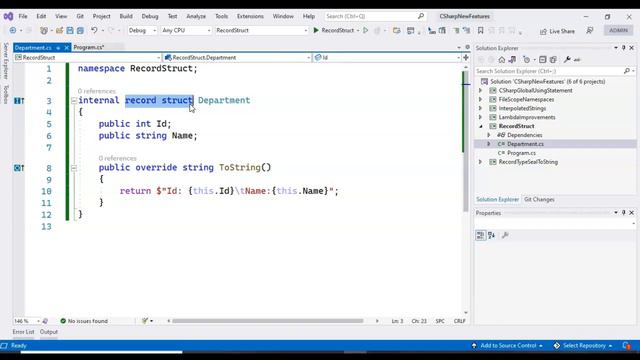Click Pending Changes Filter icon in Solution Explorer
The width and height of the screenshot is (640, 360).
click(527, 60)
